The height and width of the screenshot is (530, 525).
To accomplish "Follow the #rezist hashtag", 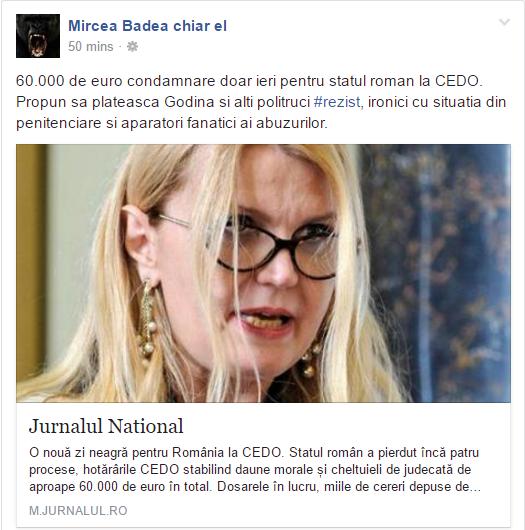I will 337,102.
